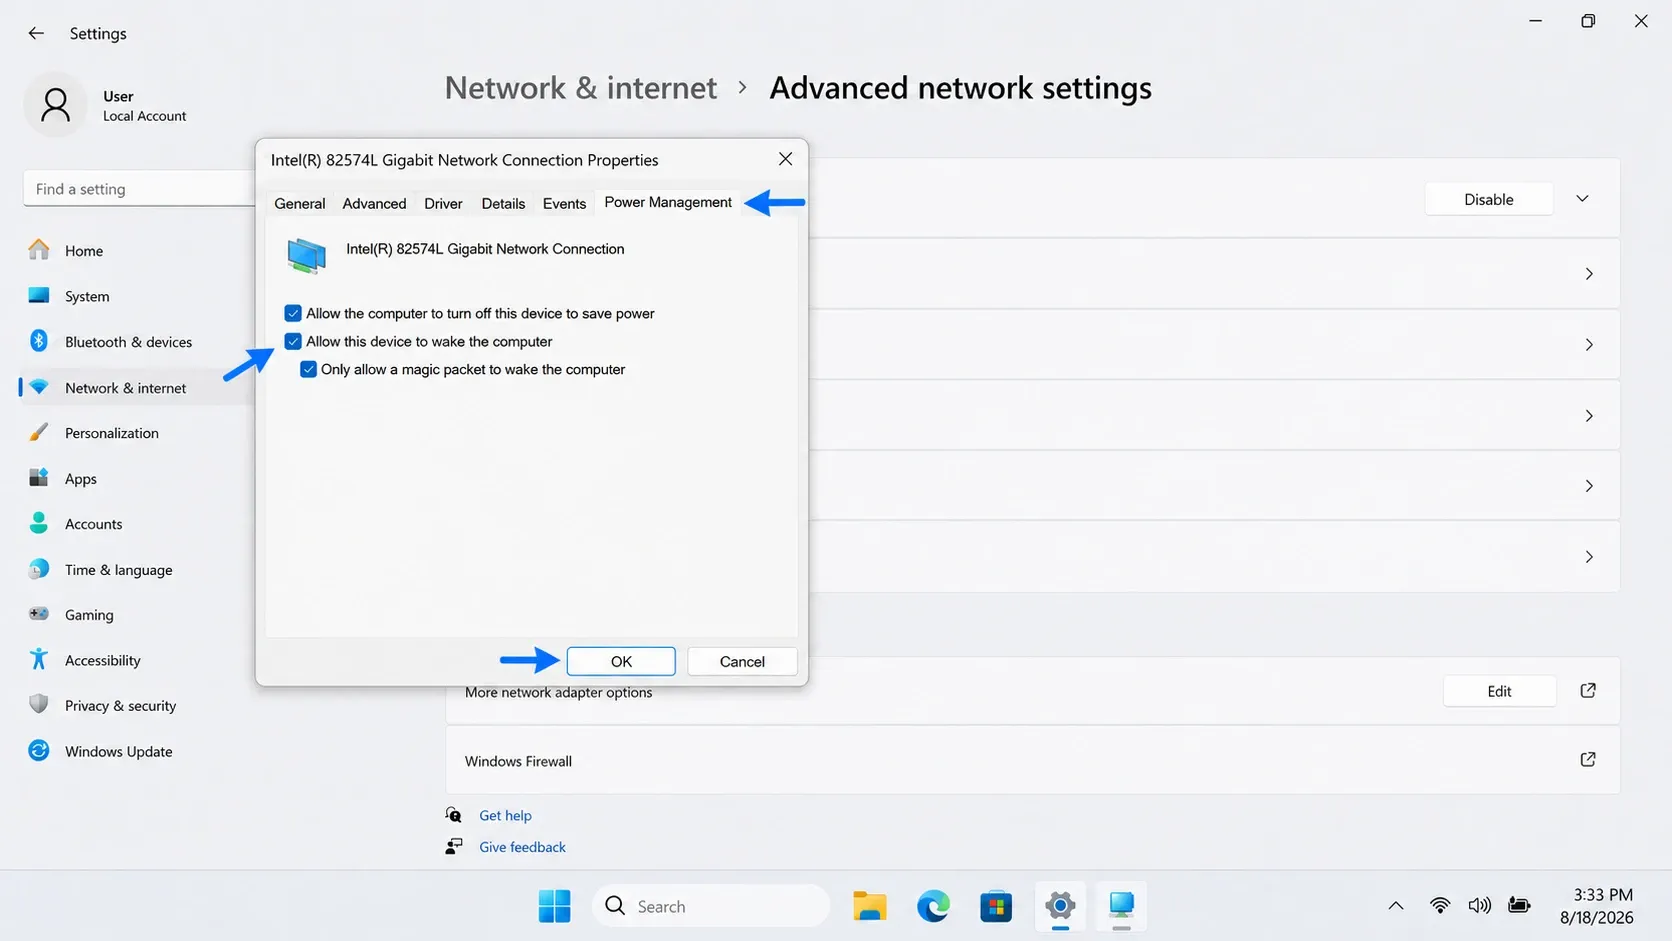Open Accessibility settings icon
This screenshot has width=1672, height=941.
[x=39, y=659]
